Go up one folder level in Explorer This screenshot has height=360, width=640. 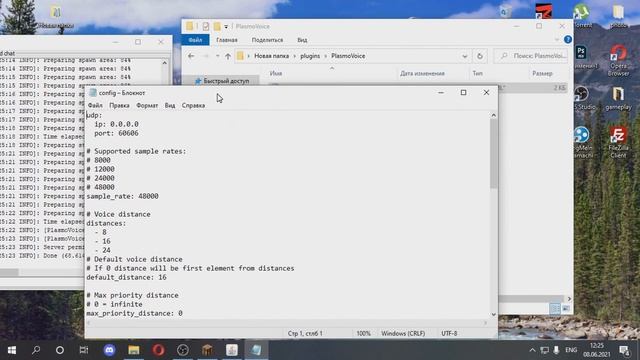click(228, 56)
